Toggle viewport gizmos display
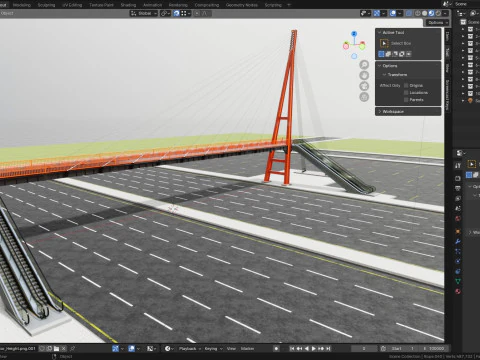The height and width of the screenshot is (360, 480). [377, 13]
